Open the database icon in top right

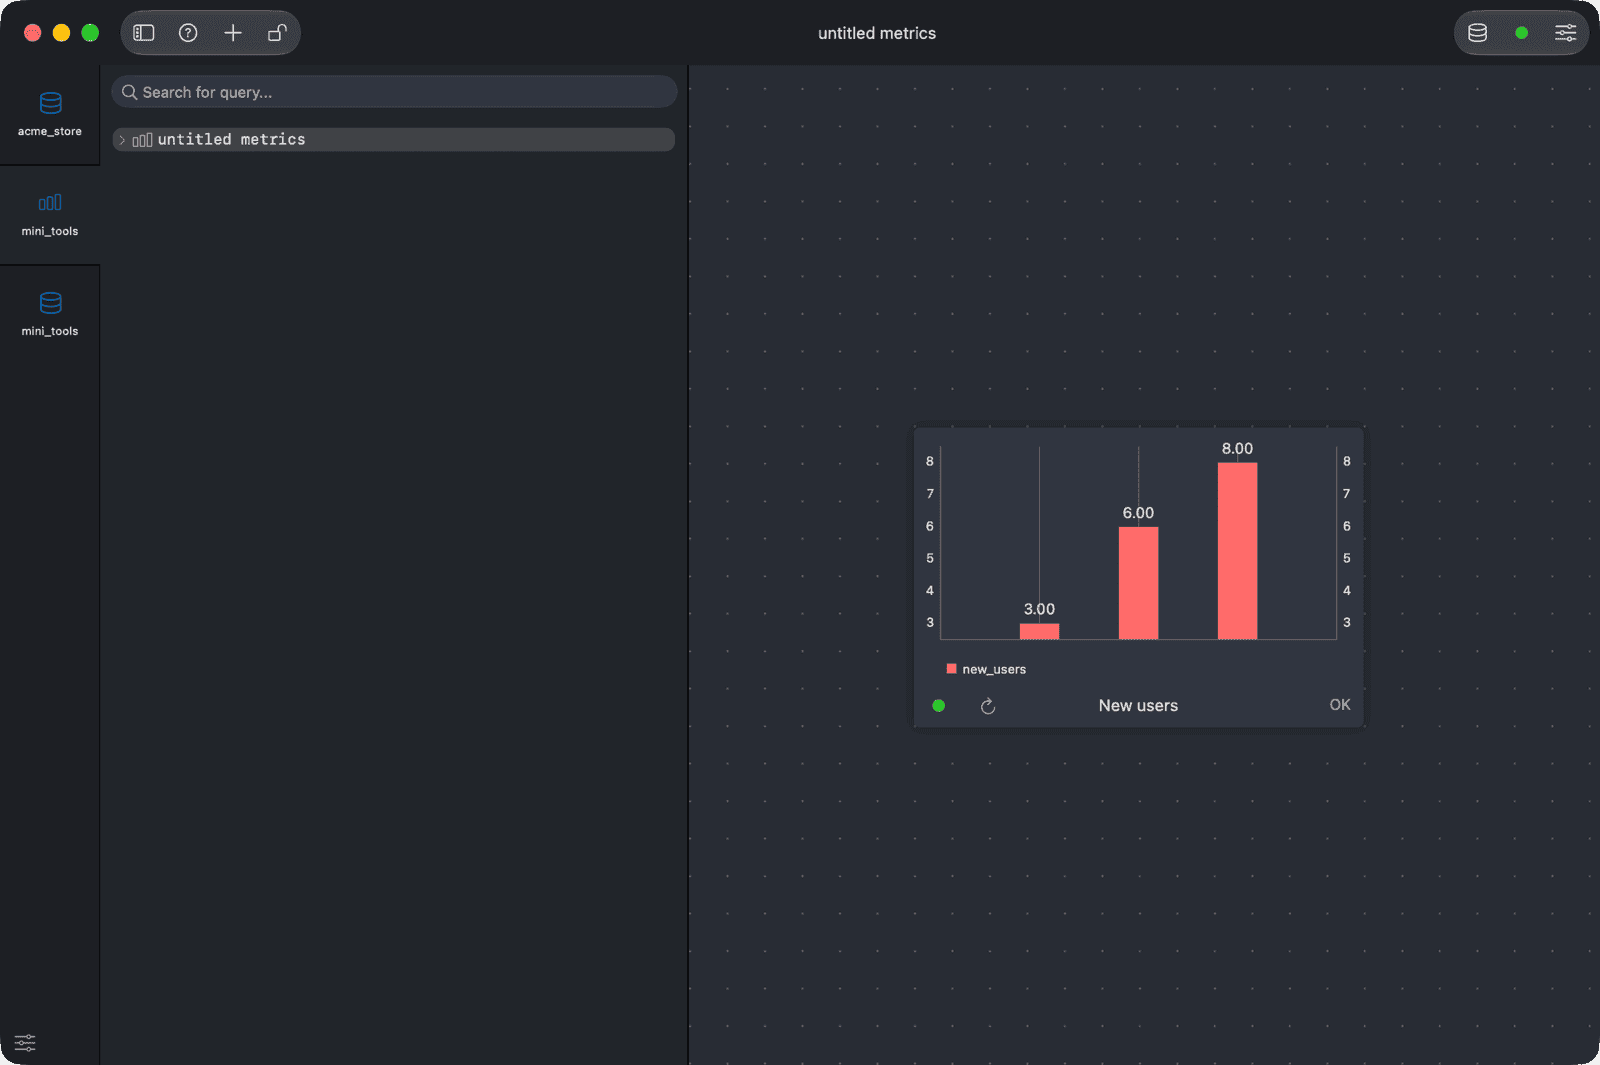click(1477, 33)
